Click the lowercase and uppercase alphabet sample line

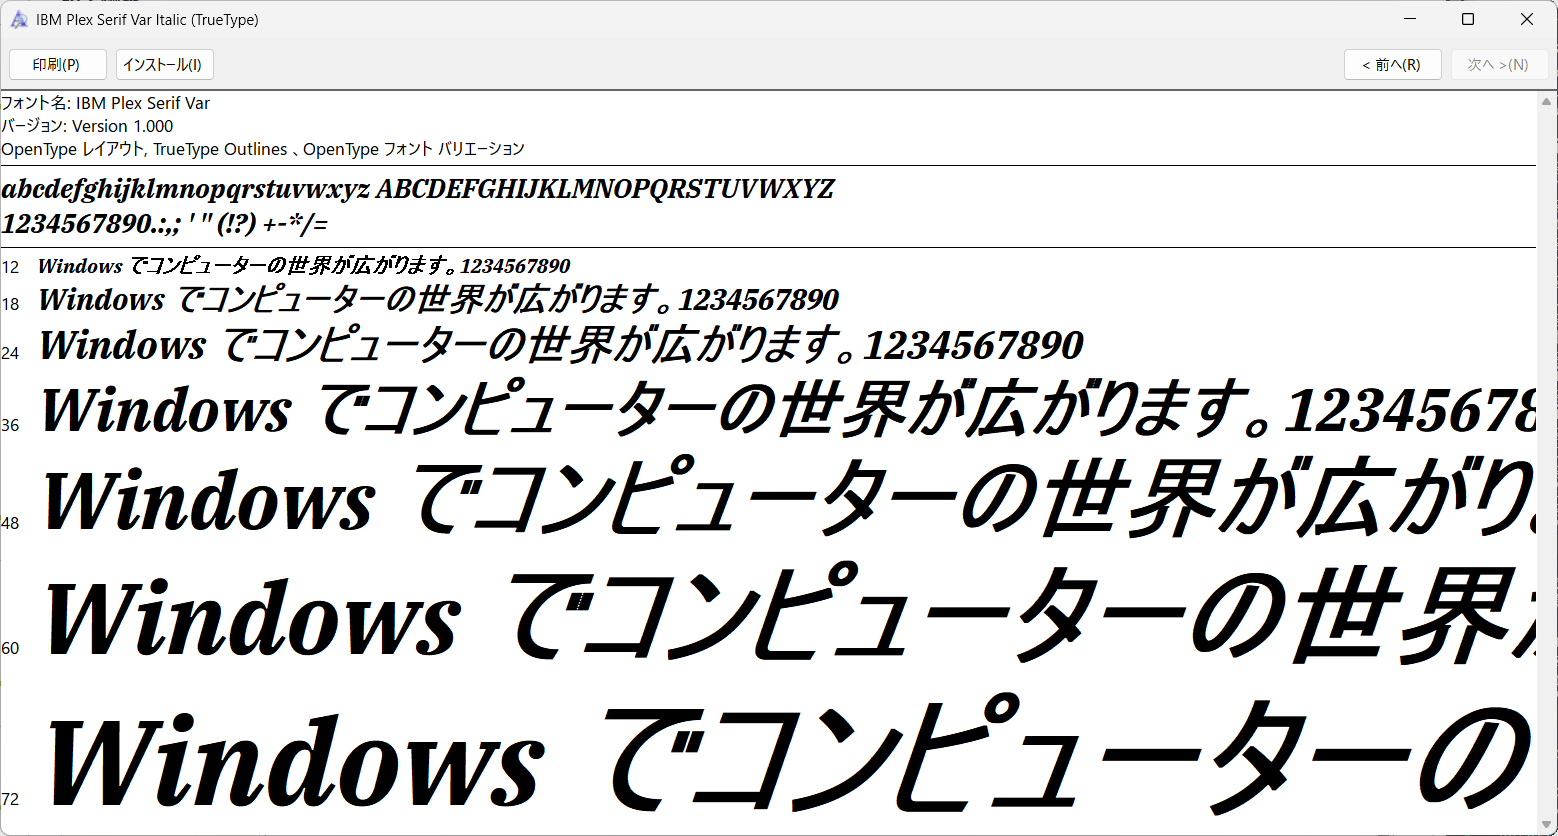pos(418,189)
